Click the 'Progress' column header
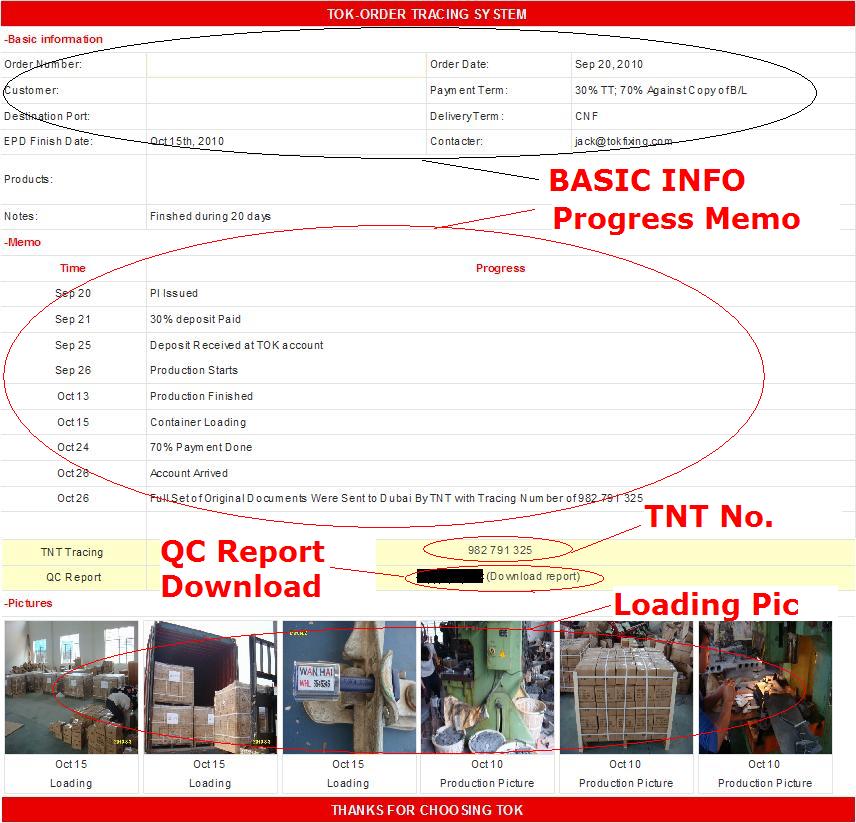856x823 pixels. tap(500, 268)
